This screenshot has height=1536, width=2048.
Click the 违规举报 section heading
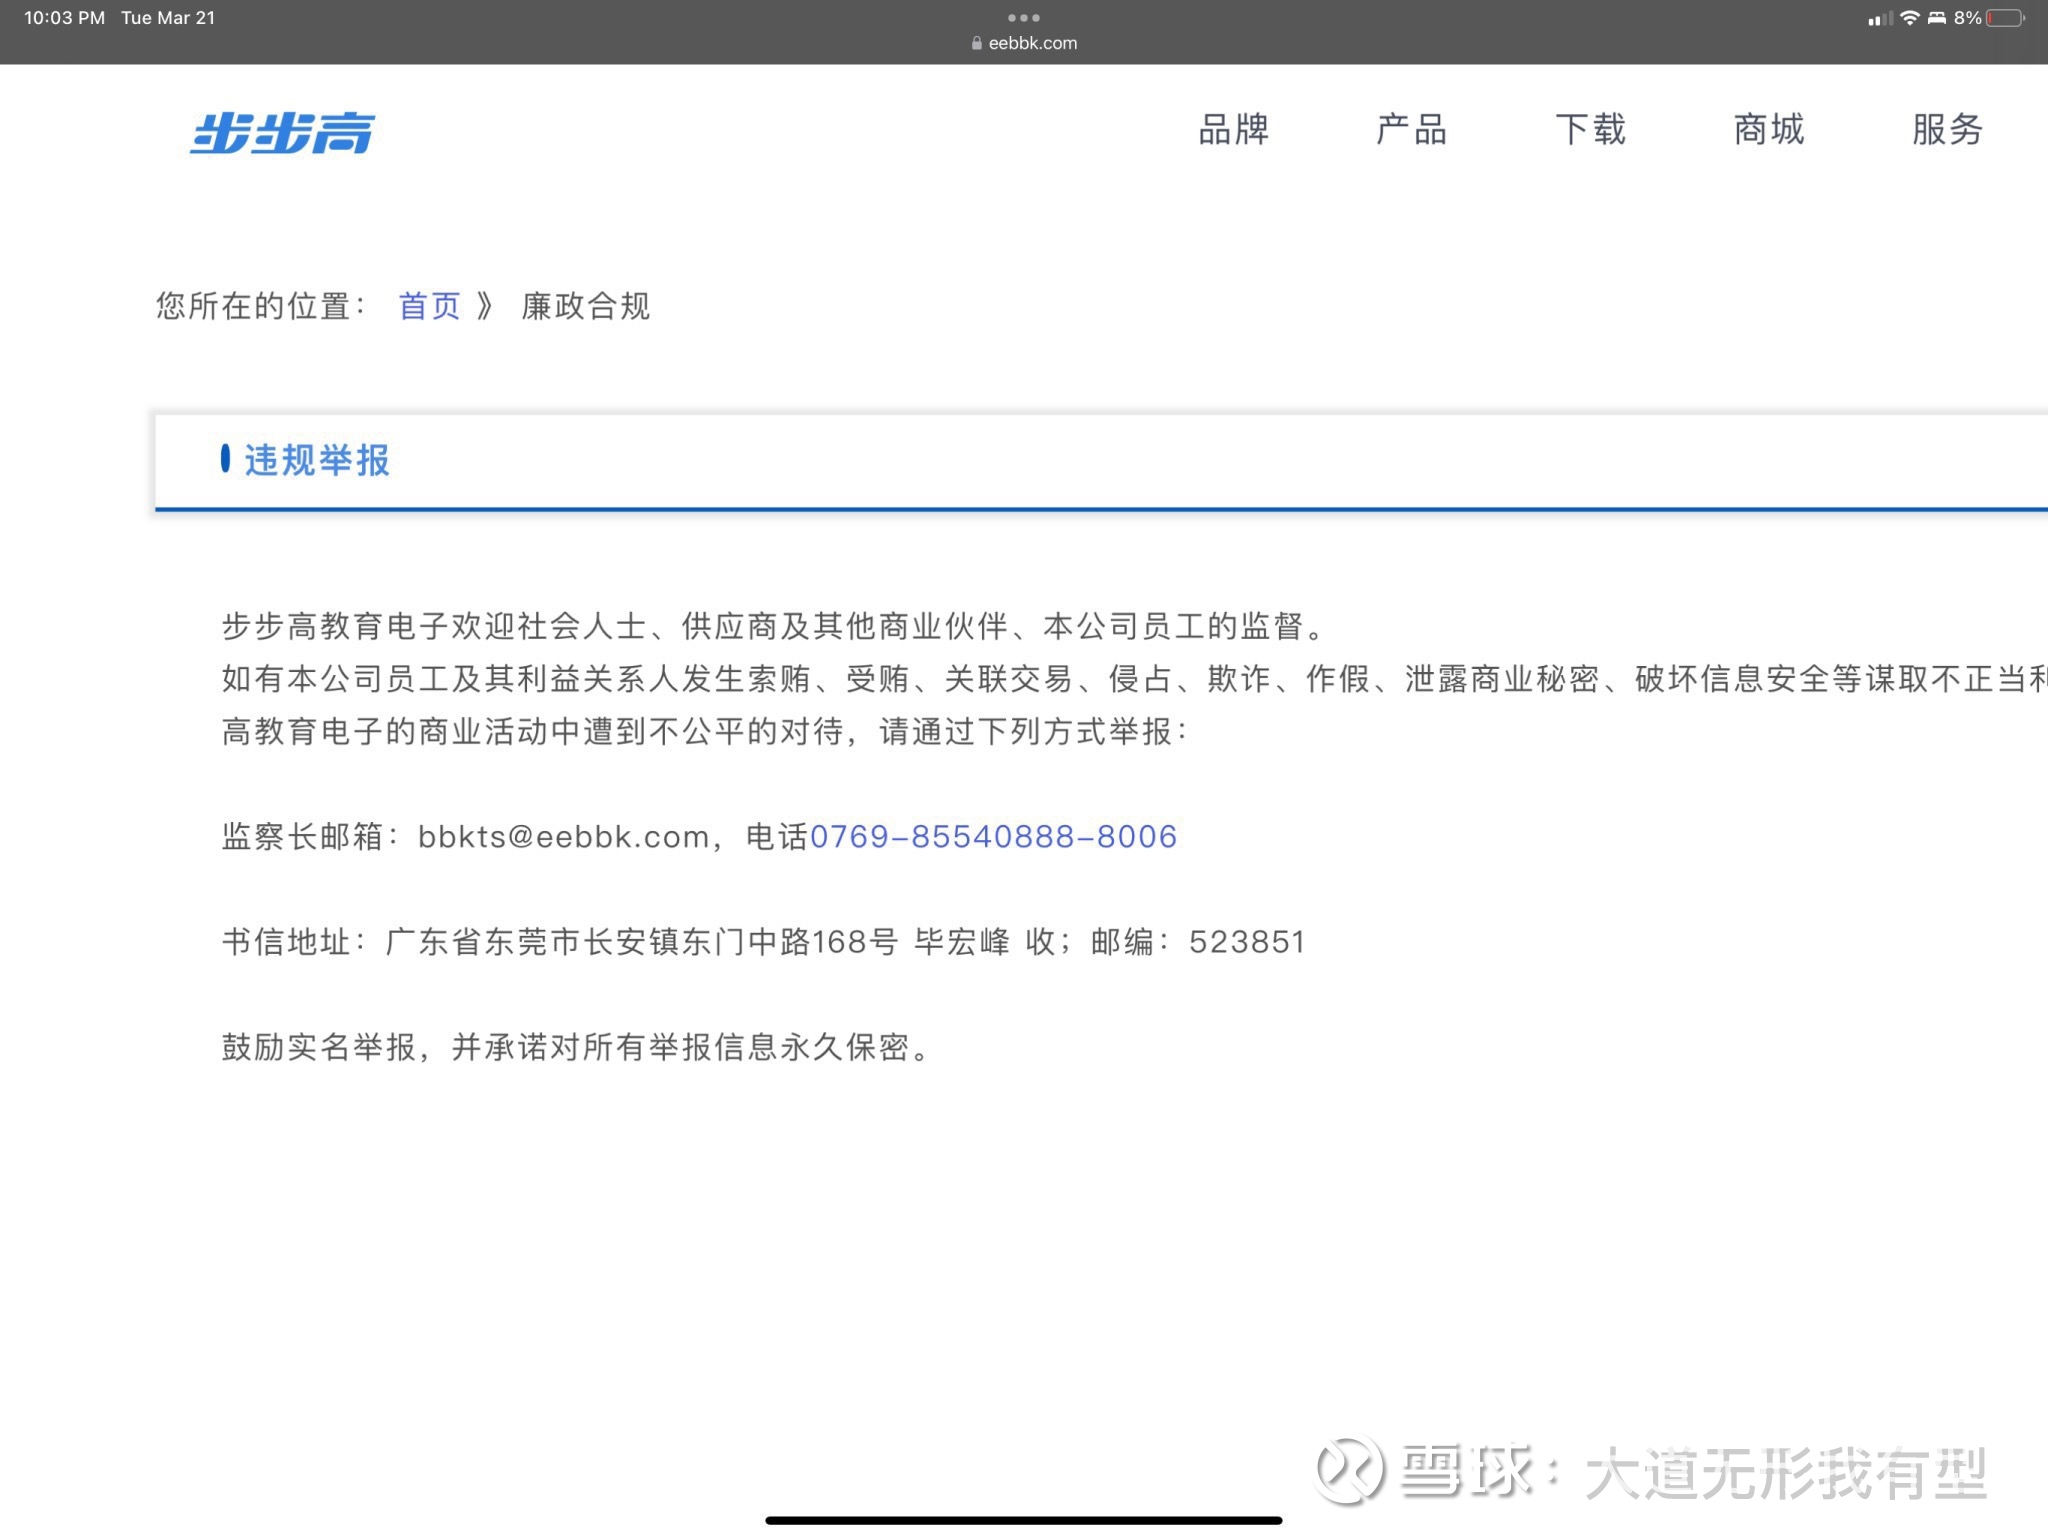[x=317, y=460]
